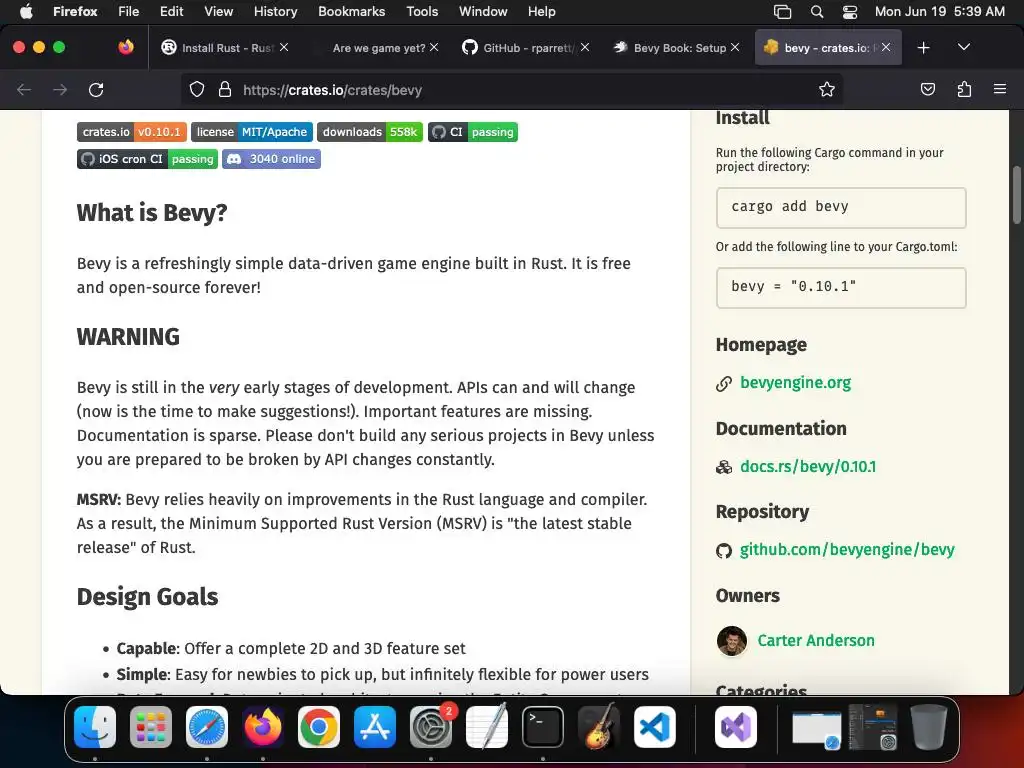The width and height of the screenshot is (1024, 768).
Task: Open Carter Anderson owner profile
Action: click(816, 641)
